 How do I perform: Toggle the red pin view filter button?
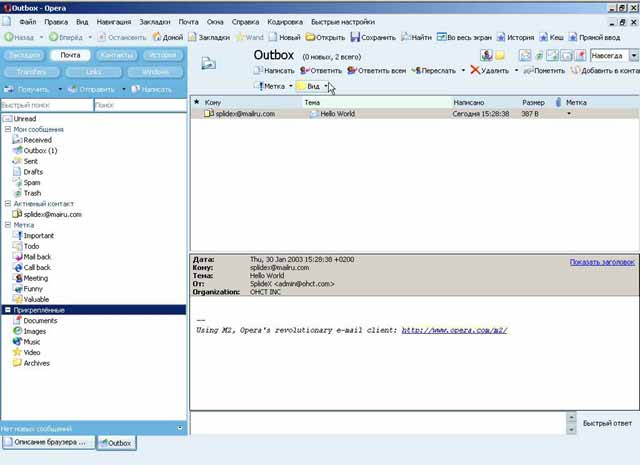pos(580,55)
